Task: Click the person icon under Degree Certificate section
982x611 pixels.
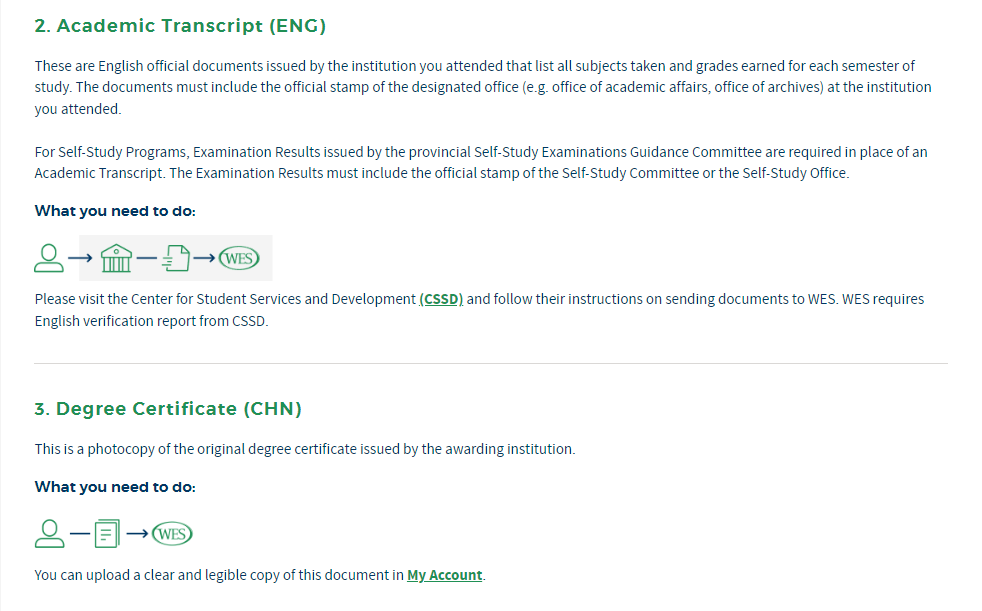Action: (x=49, y=534)
